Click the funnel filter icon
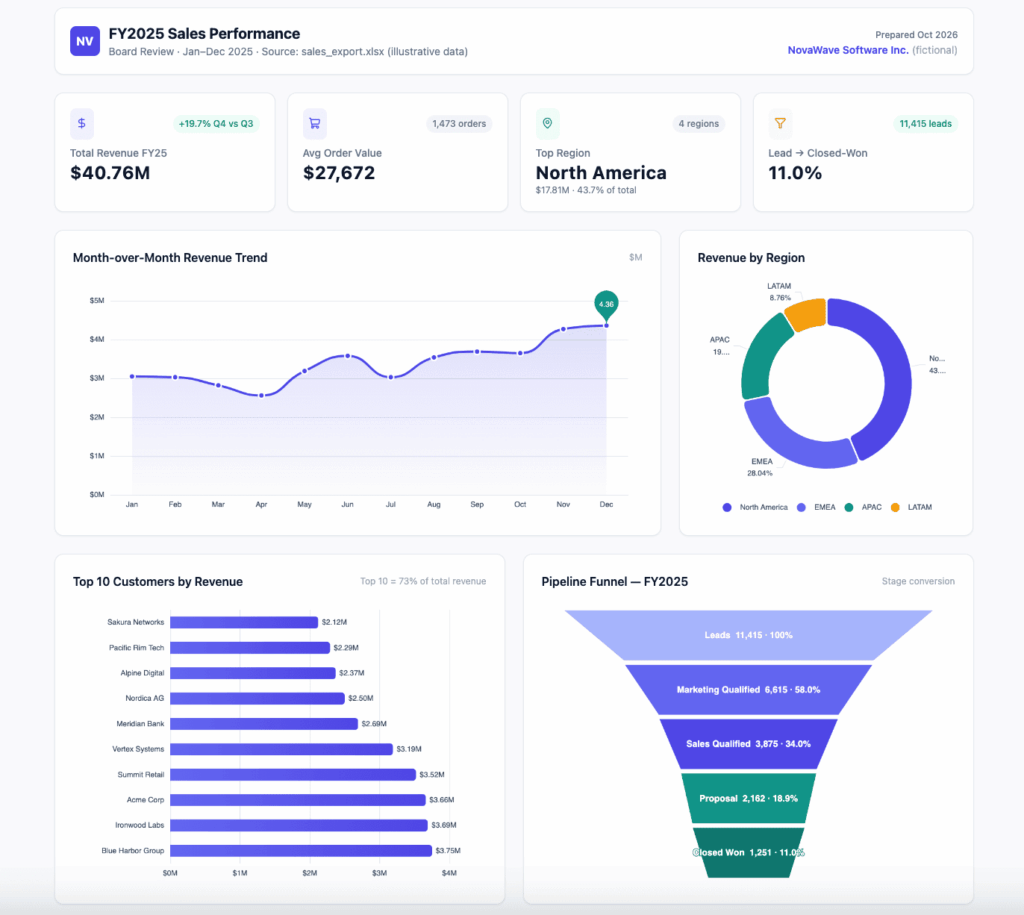Screen dimensions: 1024x915 click(x=780, y=123)
